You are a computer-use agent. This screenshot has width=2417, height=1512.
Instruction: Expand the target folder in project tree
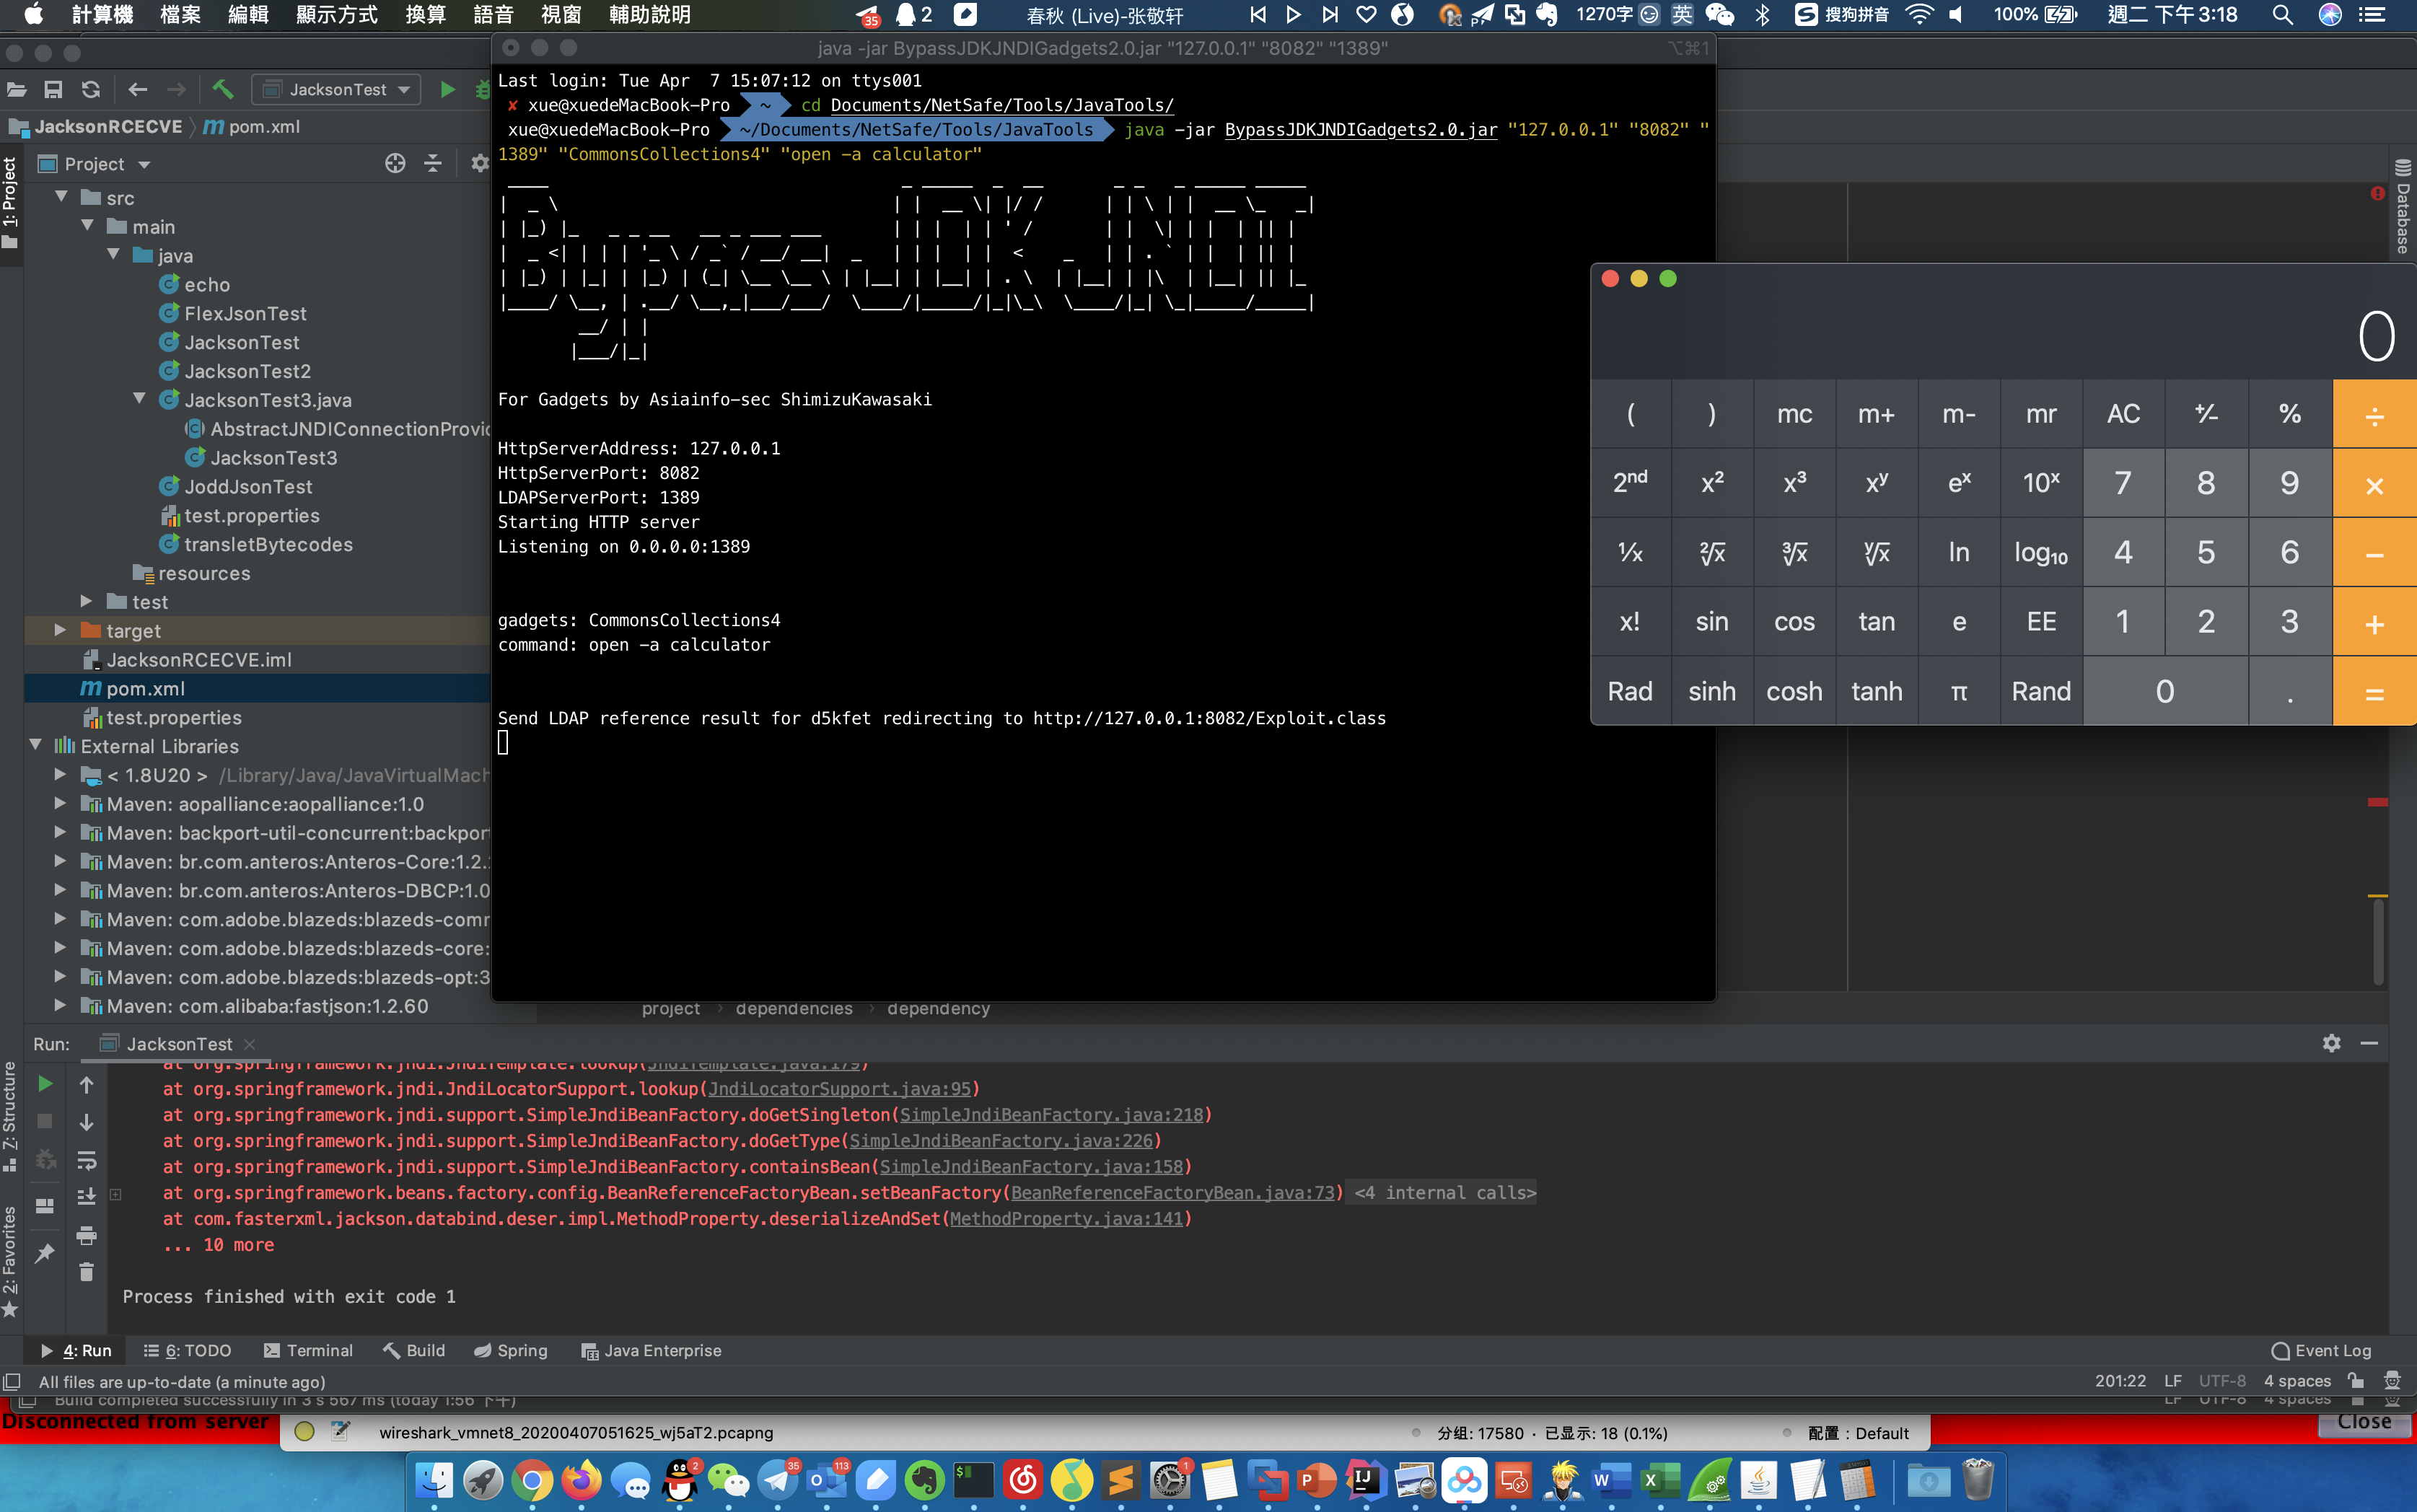point(60,630)
